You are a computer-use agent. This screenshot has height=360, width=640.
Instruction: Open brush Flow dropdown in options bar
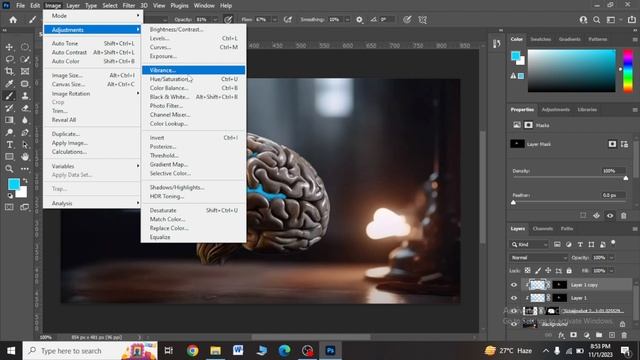pyautogui.click(x=274, y=20)
